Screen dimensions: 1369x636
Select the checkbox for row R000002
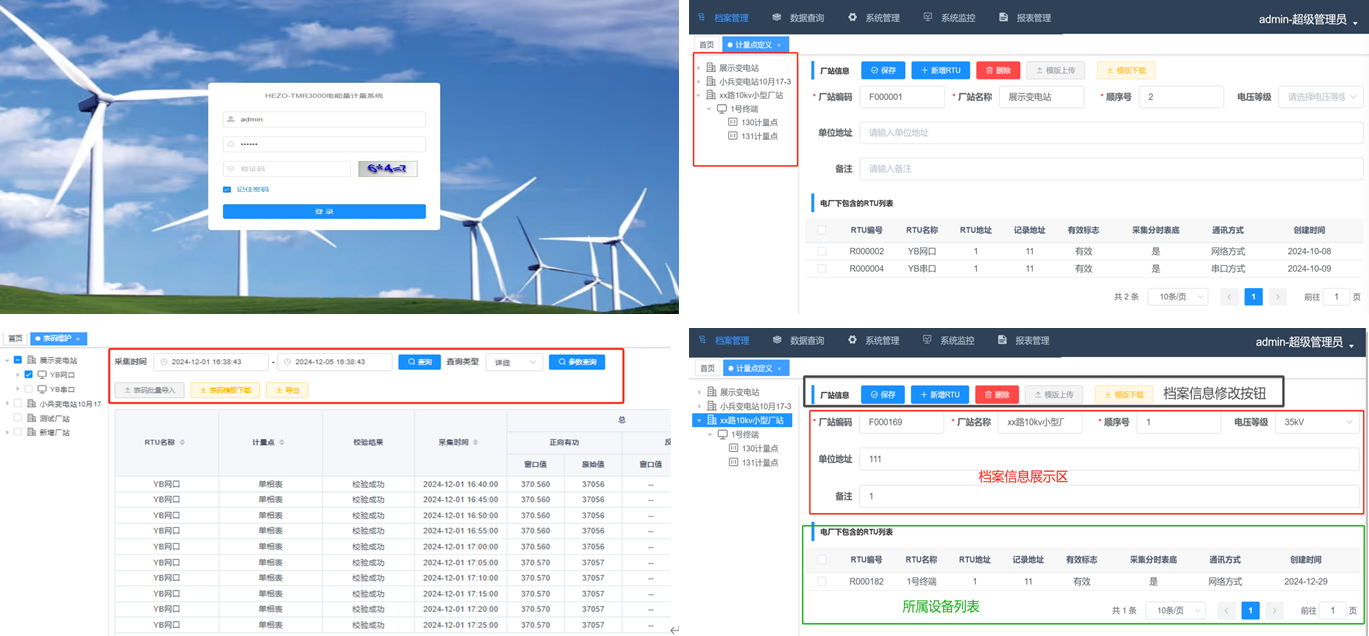[x=821, y=251]
